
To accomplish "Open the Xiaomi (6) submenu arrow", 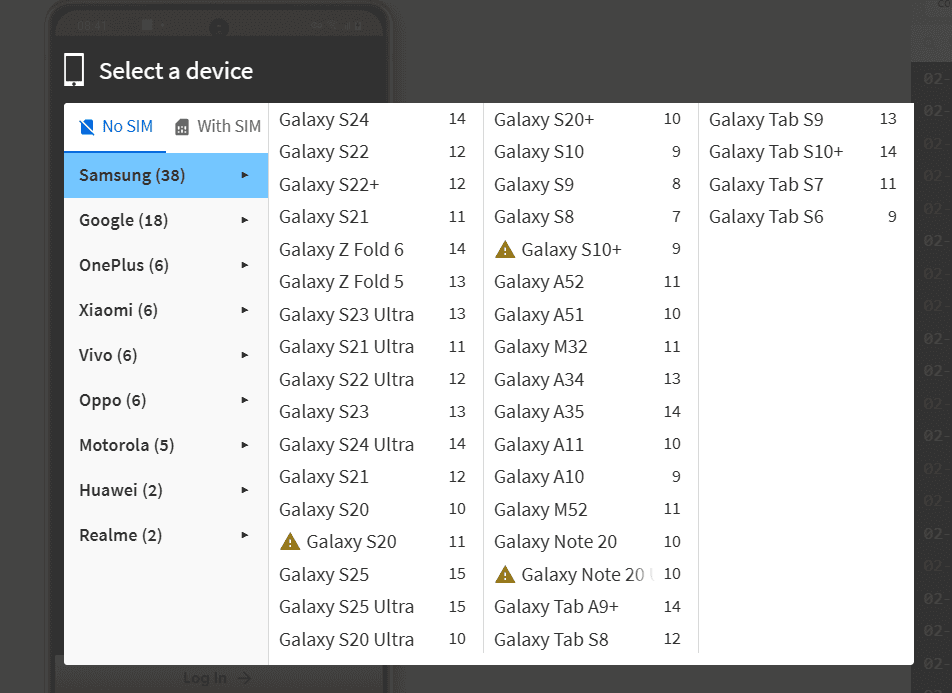I will 245,311.
